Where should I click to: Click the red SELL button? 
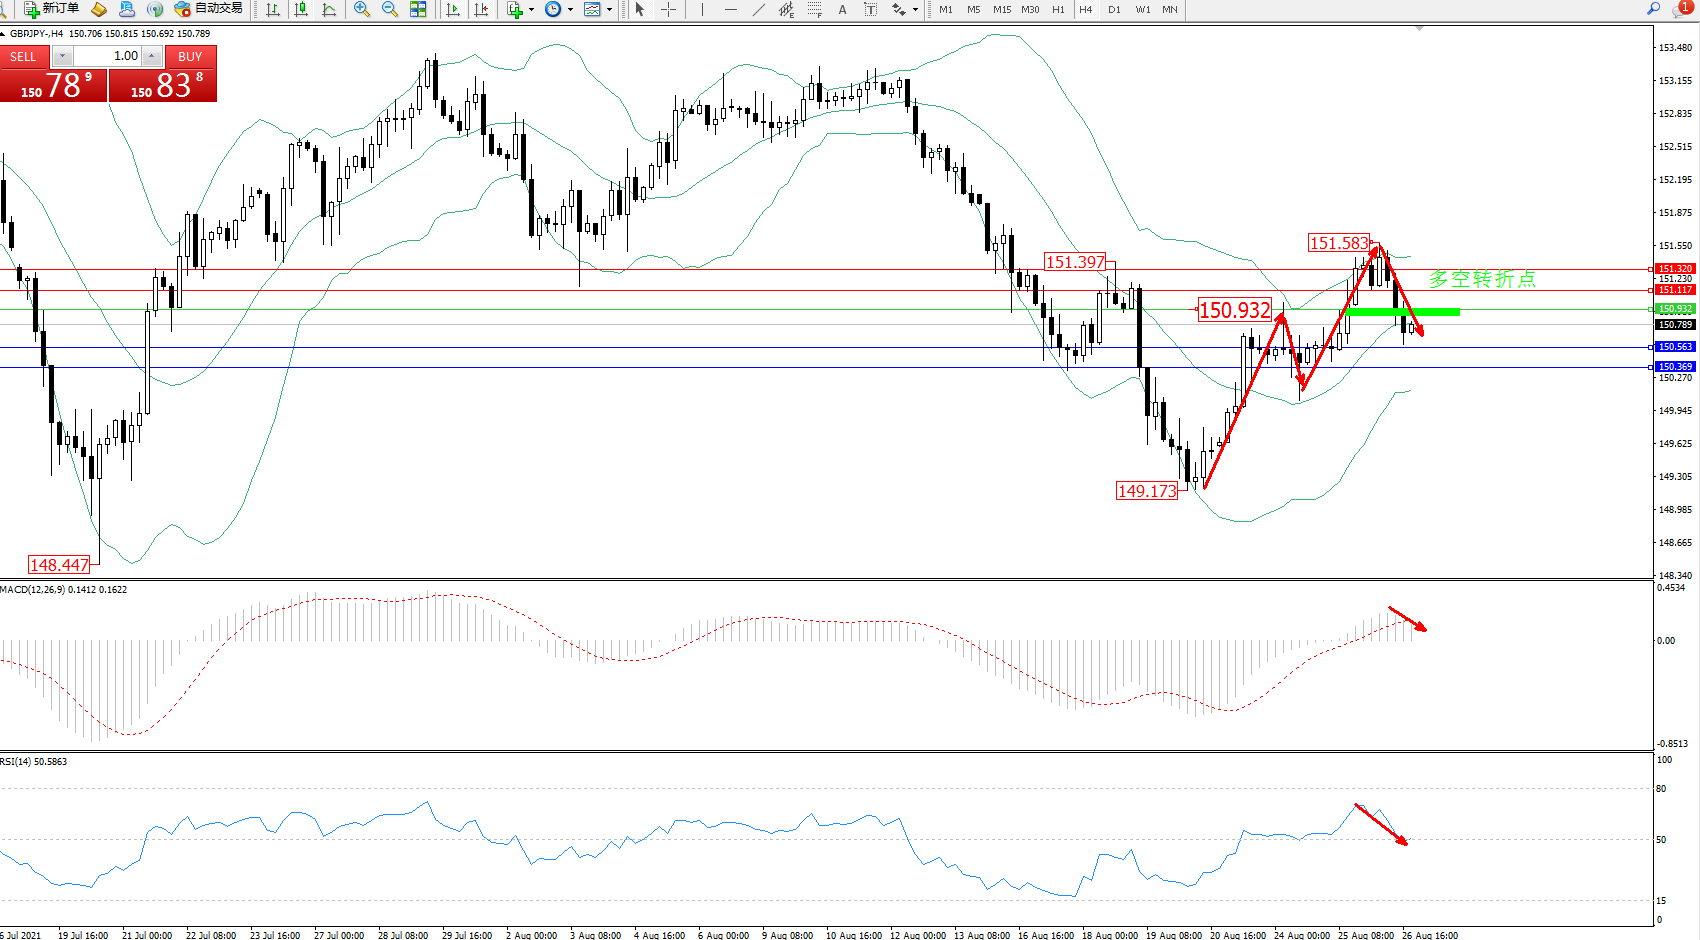23,57
